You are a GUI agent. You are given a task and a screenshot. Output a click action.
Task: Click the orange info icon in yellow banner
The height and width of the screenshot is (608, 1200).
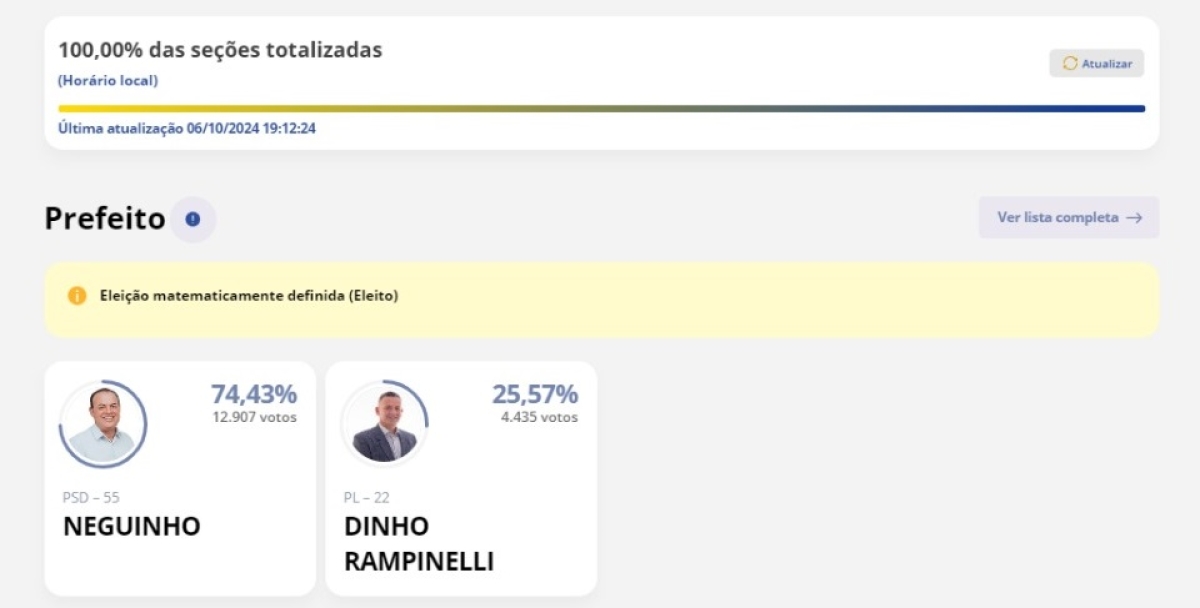tap(77, 296)
